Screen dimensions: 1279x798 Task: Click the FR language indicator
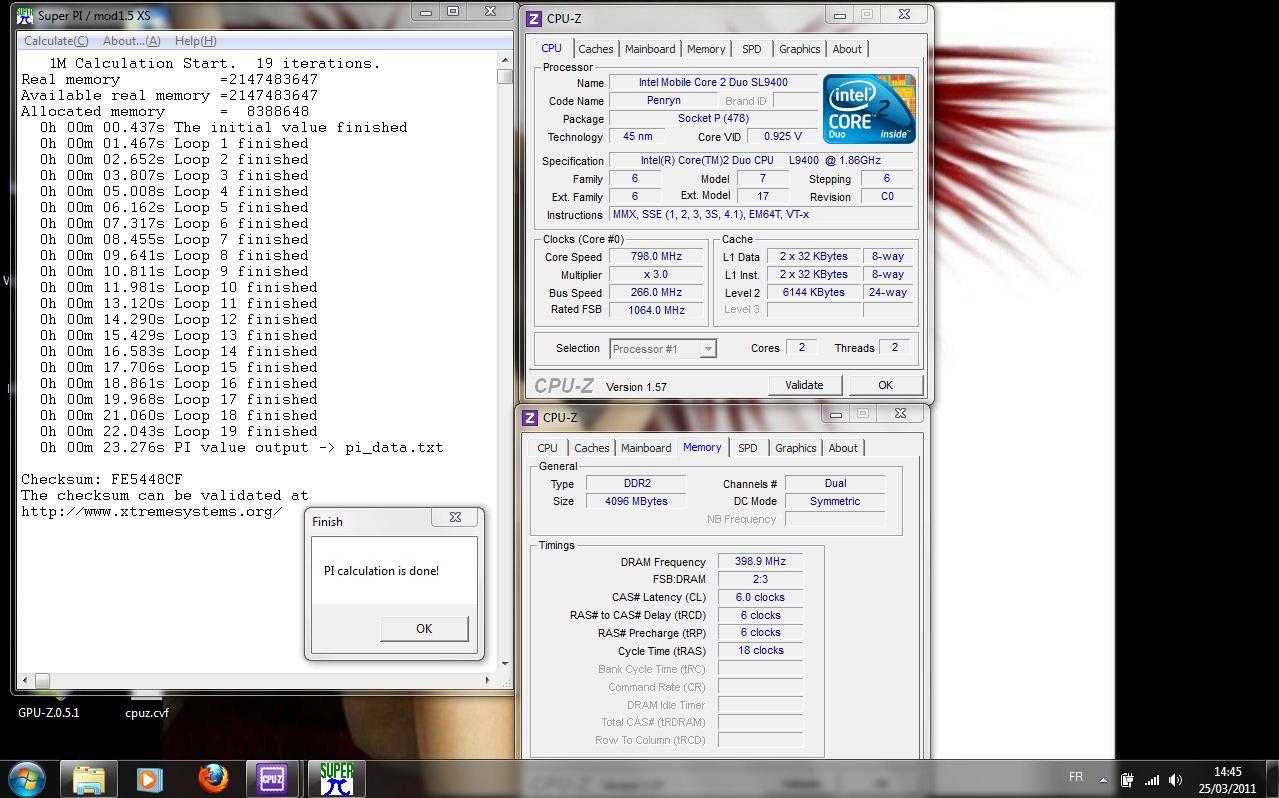coord(1076,777)
